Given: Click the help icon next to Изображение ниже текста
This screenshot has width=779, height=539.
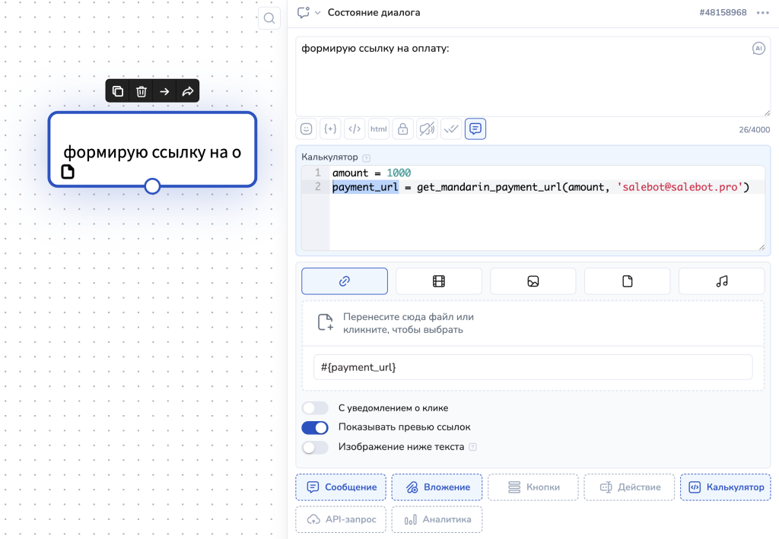Looking at the screenshot, I should (x=473, y=447).
